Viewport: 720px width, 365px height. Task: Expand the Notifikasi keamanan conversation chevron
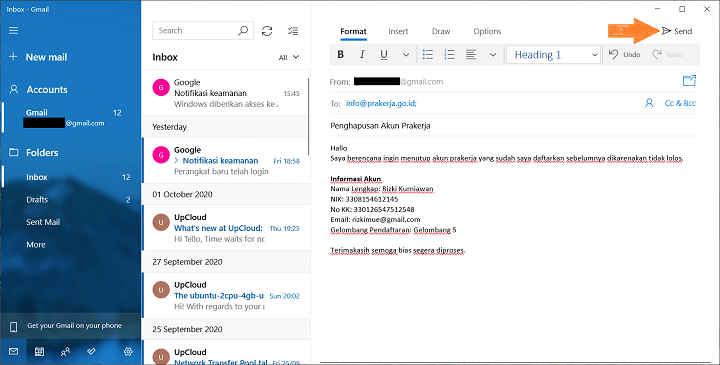pyautogui.click(x=176, y=161)
